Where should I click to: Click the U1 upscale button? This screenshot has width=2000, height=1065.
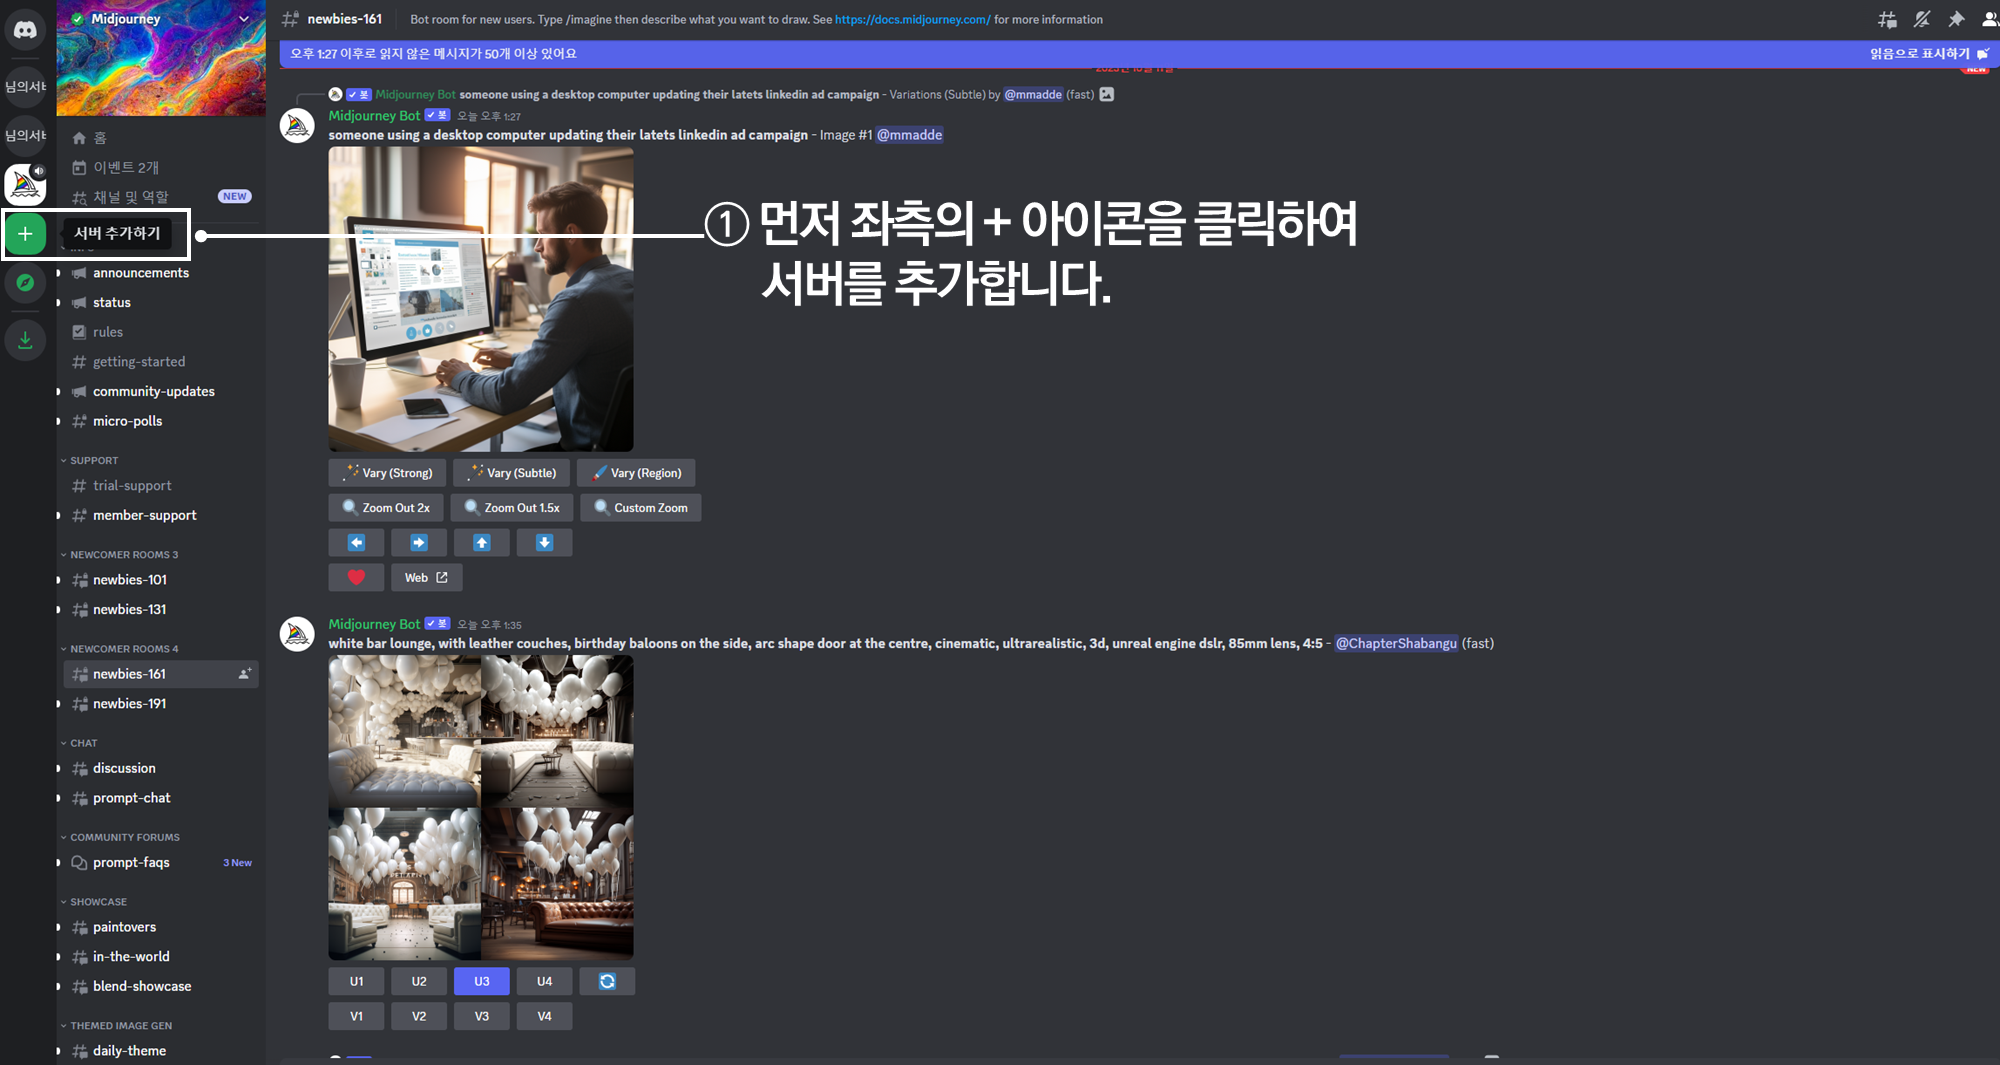click(x=356, y=982)
